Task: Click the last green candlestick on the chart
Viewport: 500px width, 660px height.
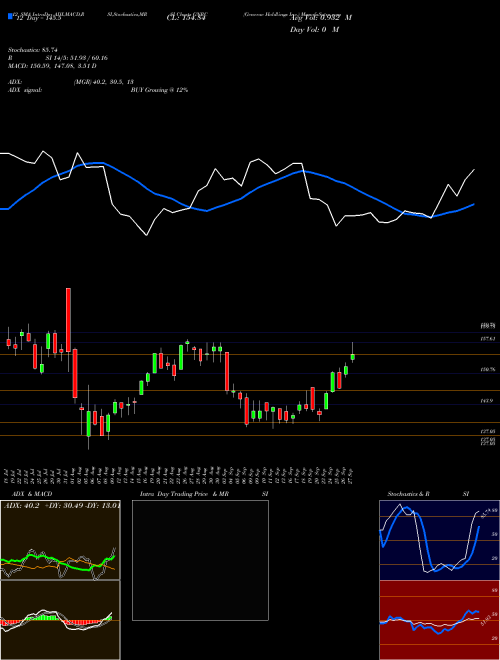Action: coord(353,357)
